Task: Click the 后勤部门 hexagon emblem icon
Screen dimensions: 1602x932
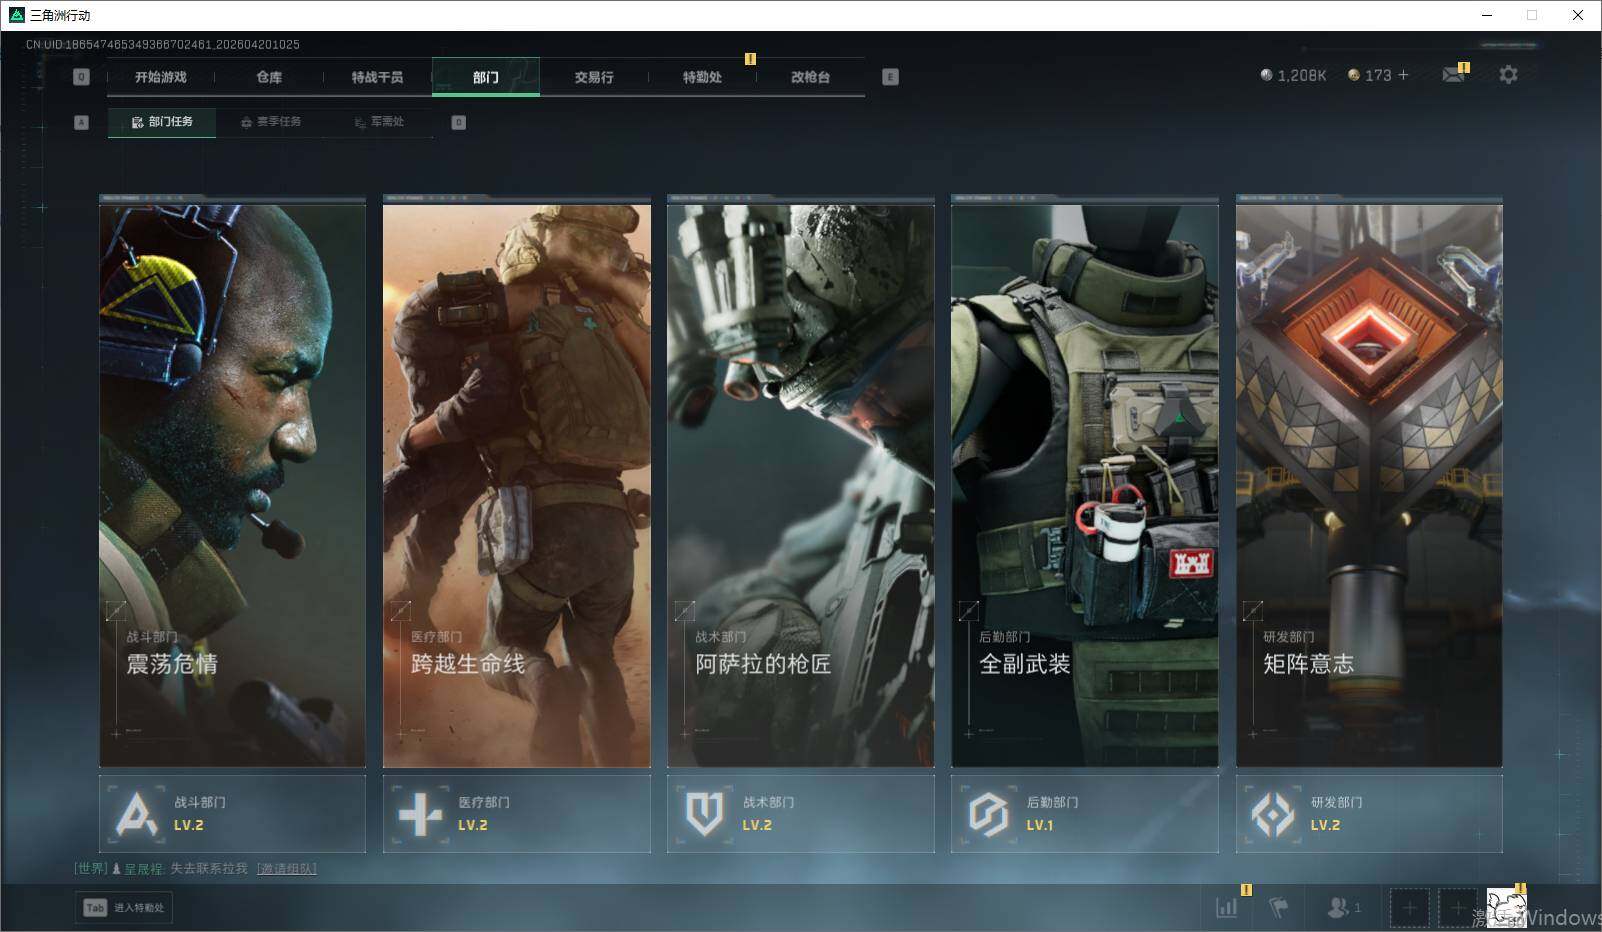Action: (988, 814)
